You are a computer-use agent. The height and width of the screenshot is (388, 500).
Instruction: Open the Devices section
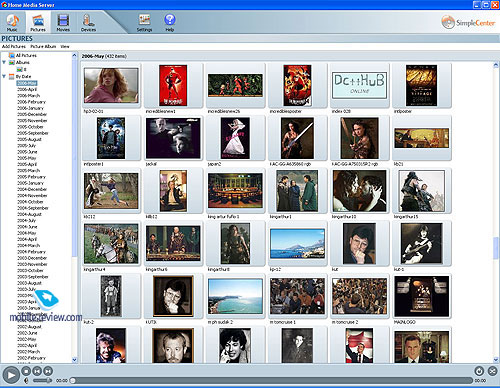(x=88, y=22)
